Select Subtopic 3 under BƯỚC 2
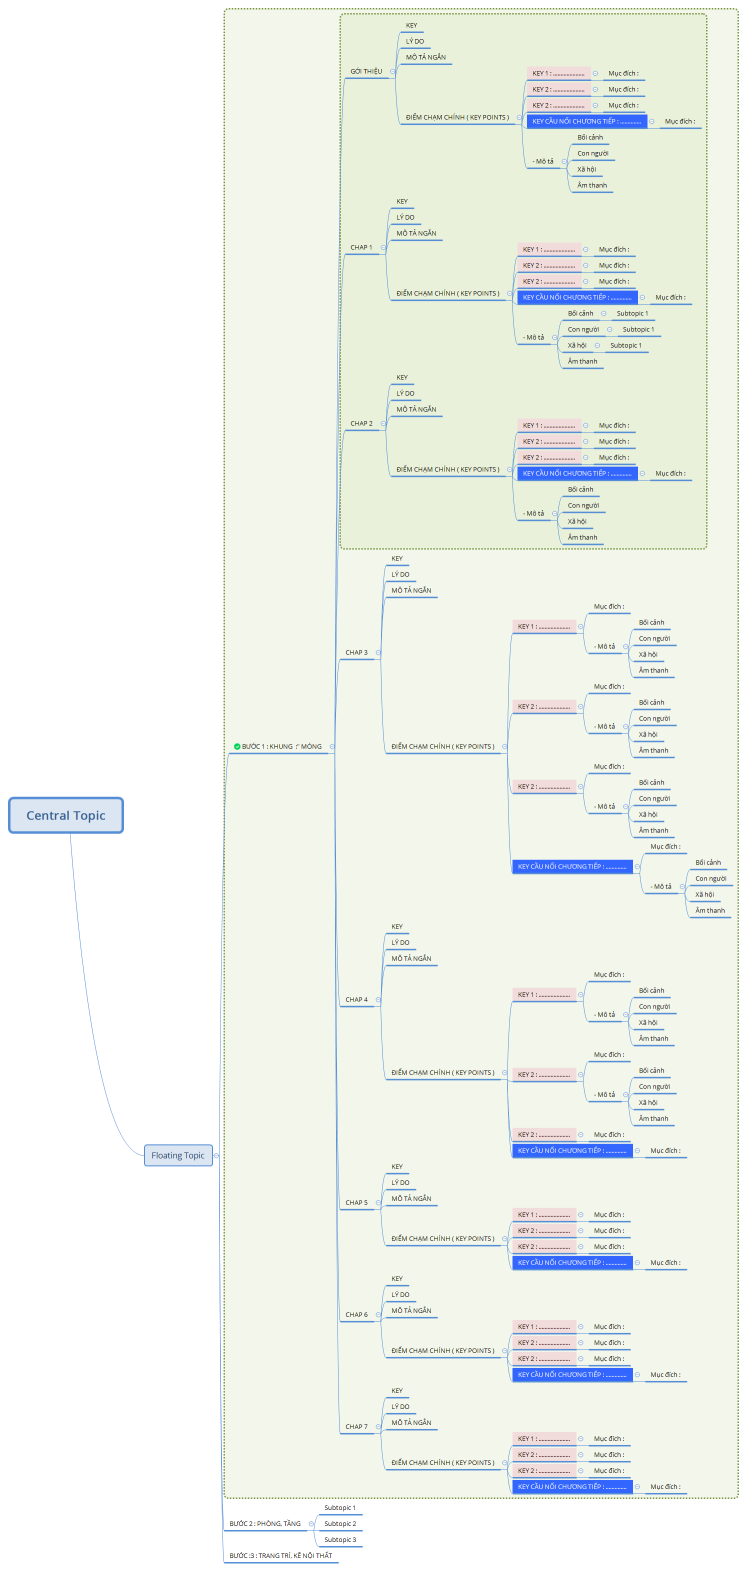Viewport: 747px width, 1571px height. [x=340, y=1540]
